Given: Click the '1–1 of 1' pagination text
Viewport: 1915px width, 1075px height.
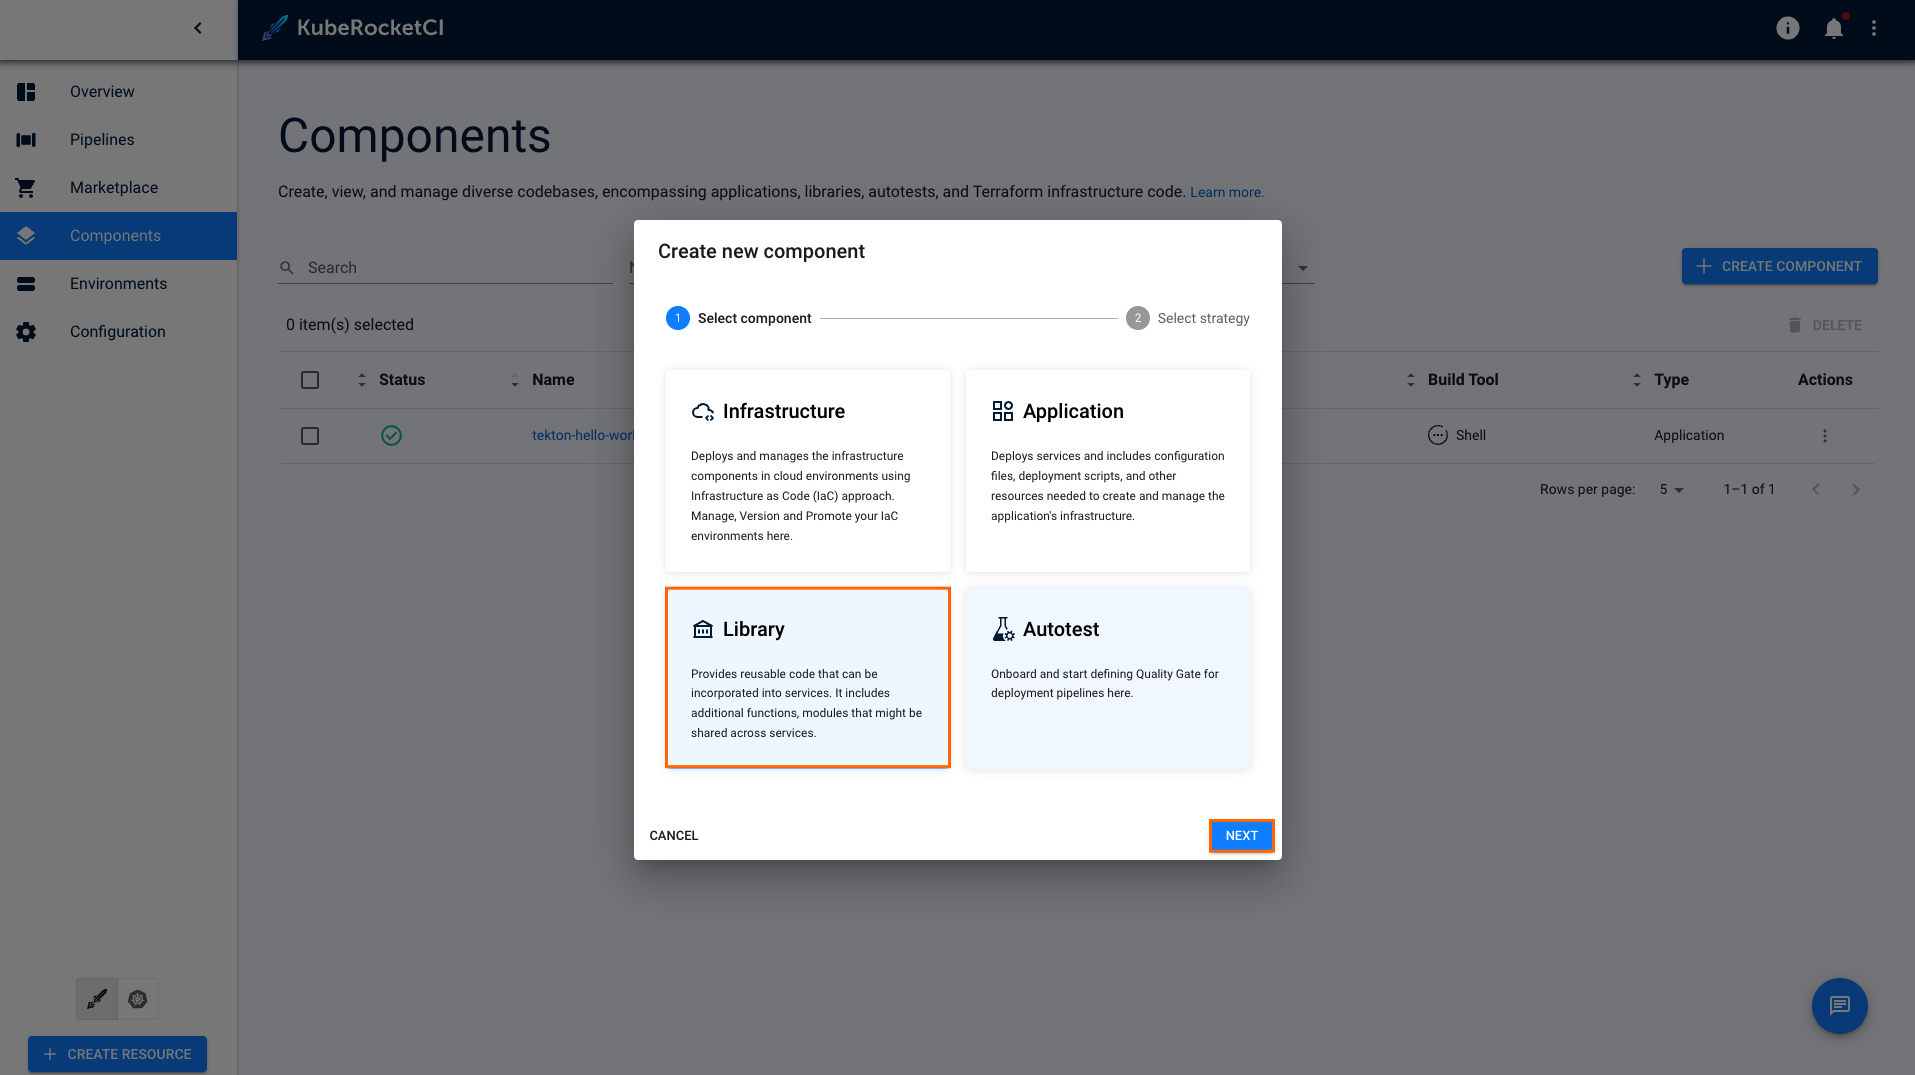Looking at the screenshot, I should (x=1749, y=489).
